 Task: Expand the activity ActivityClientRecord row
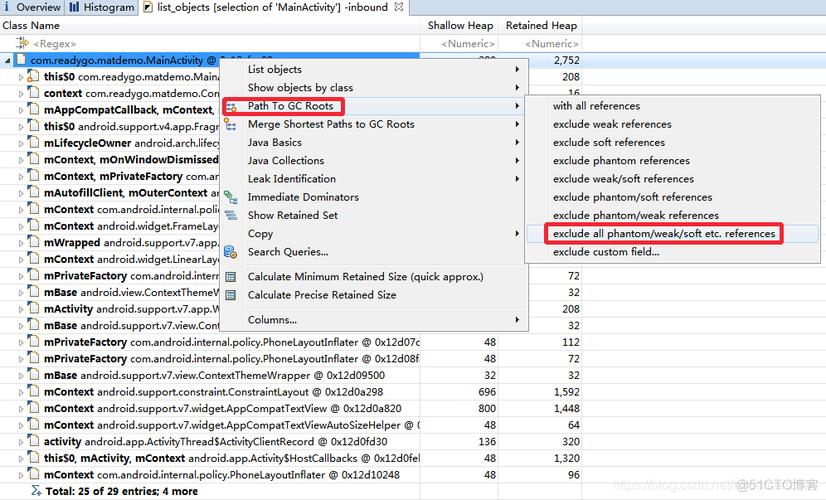(x=21, y=442)
